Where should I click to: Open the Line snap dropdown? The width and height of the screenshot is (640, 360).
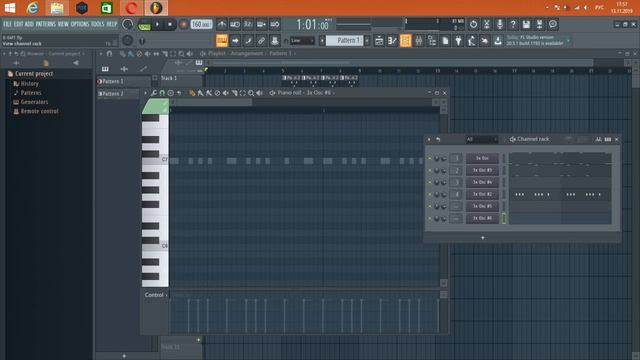(302, 40)
